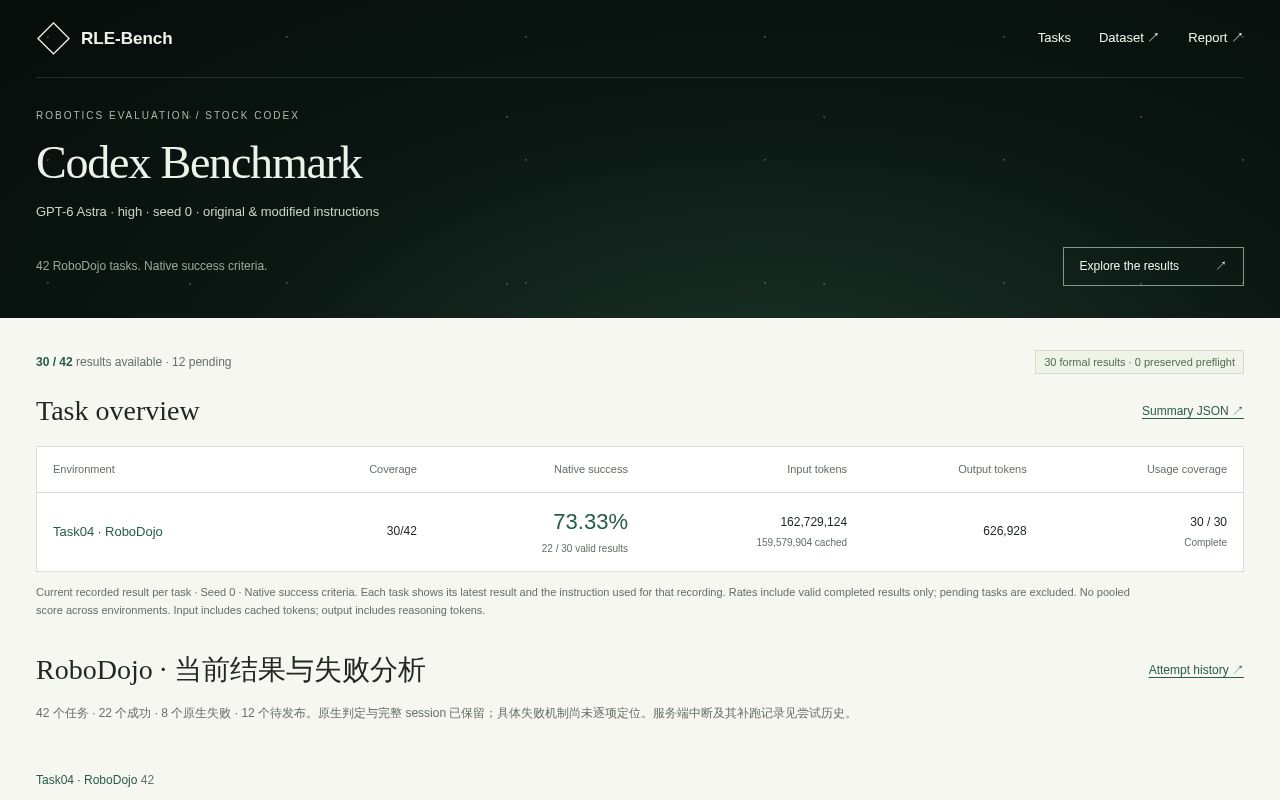This screenshot has height=800, width=1280.
Task: Select the 30/42 coverage cell
Action: coord(402,531)
